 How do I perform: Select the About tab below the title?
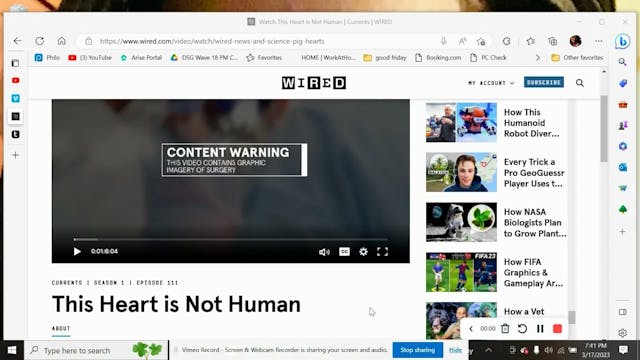coord(61,329)
